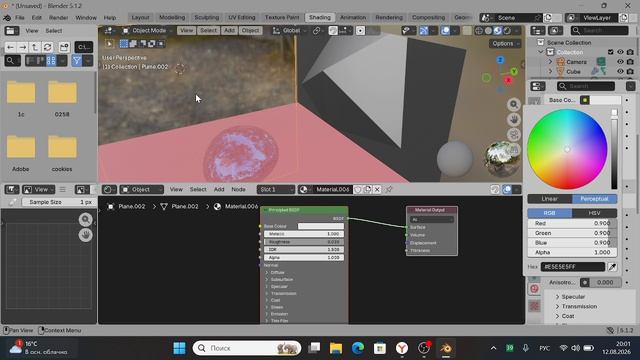The width and height of the screenshot is (640, 360).
Task: Open the Windows Start menu
Action: point(179,348)
